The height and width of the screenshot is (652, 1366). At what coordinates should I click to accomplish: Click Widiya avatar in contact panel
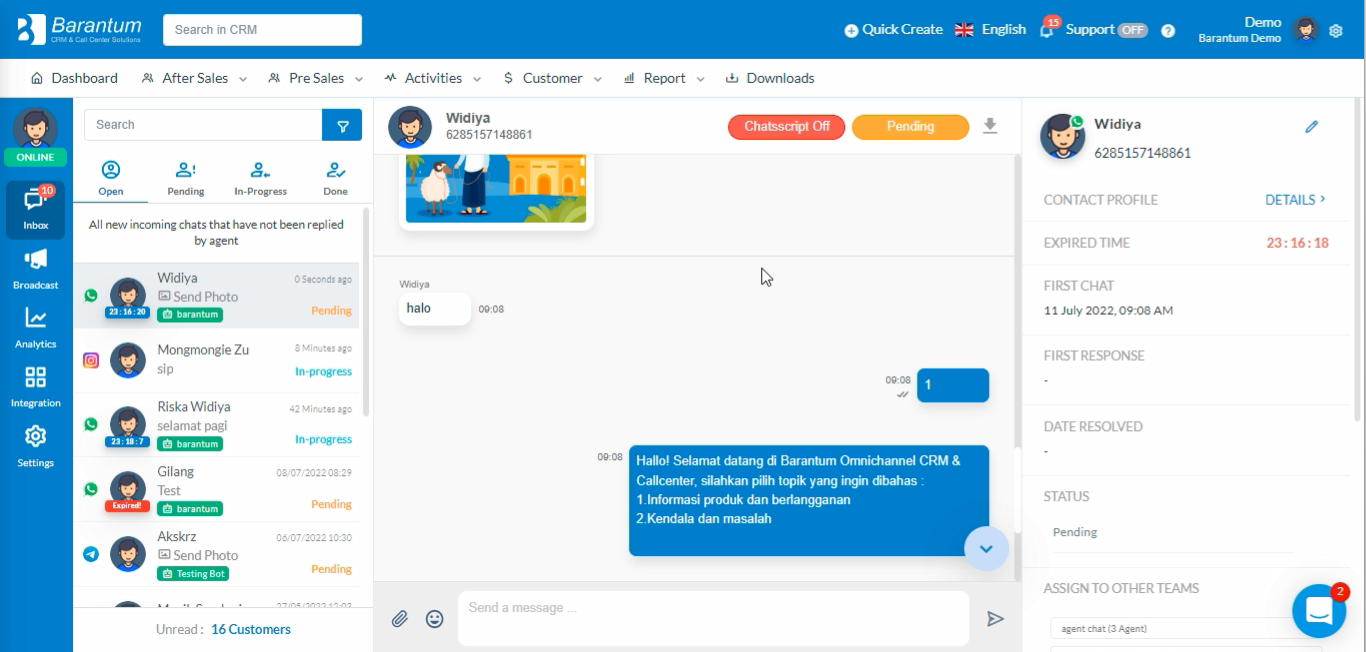click(x=1062, y=137)
